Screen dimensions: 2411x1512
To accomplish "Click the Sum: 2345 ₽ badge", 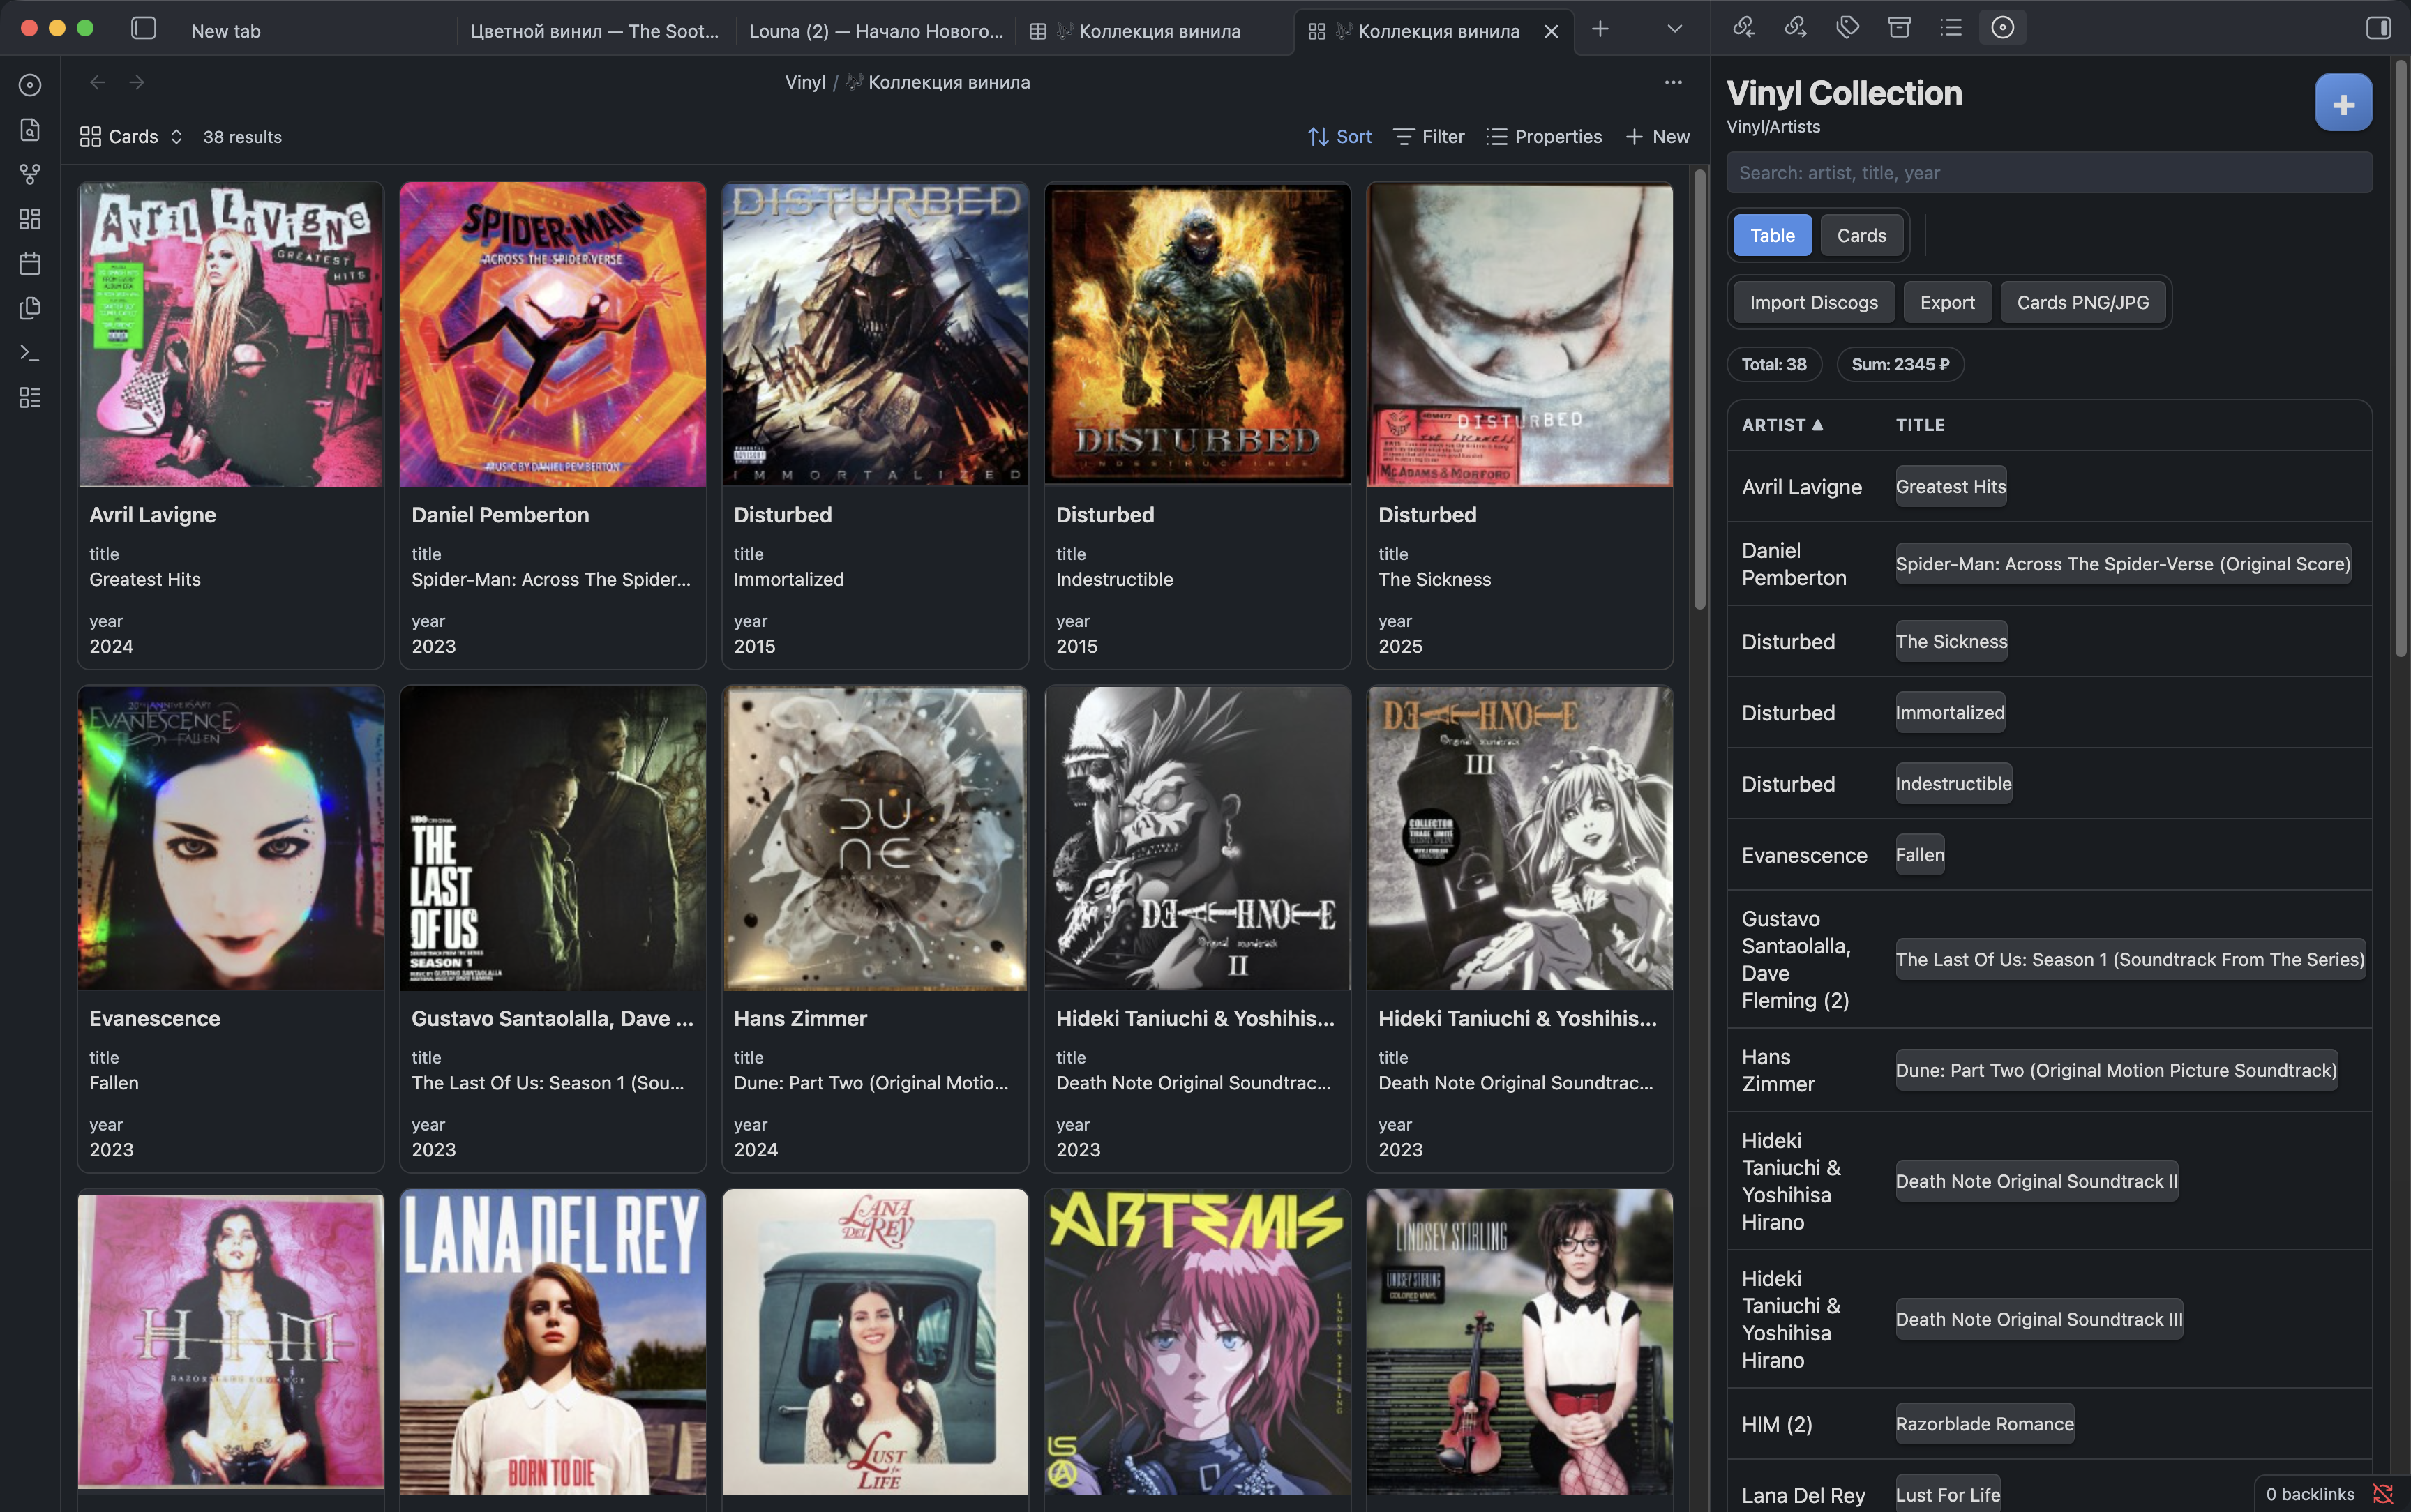I will pyautogui.click(x=1900, y=364).
